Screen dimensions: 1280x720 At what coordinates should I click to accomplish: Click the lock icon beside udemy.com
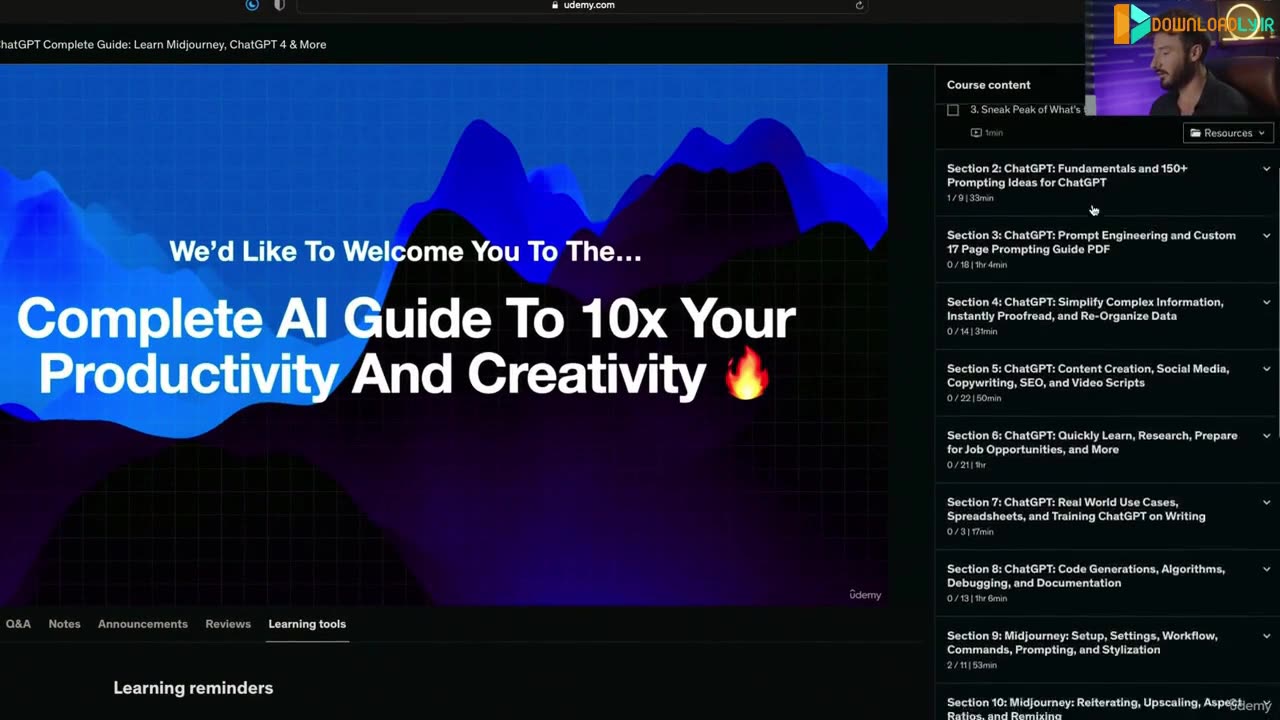click(556, 5)
